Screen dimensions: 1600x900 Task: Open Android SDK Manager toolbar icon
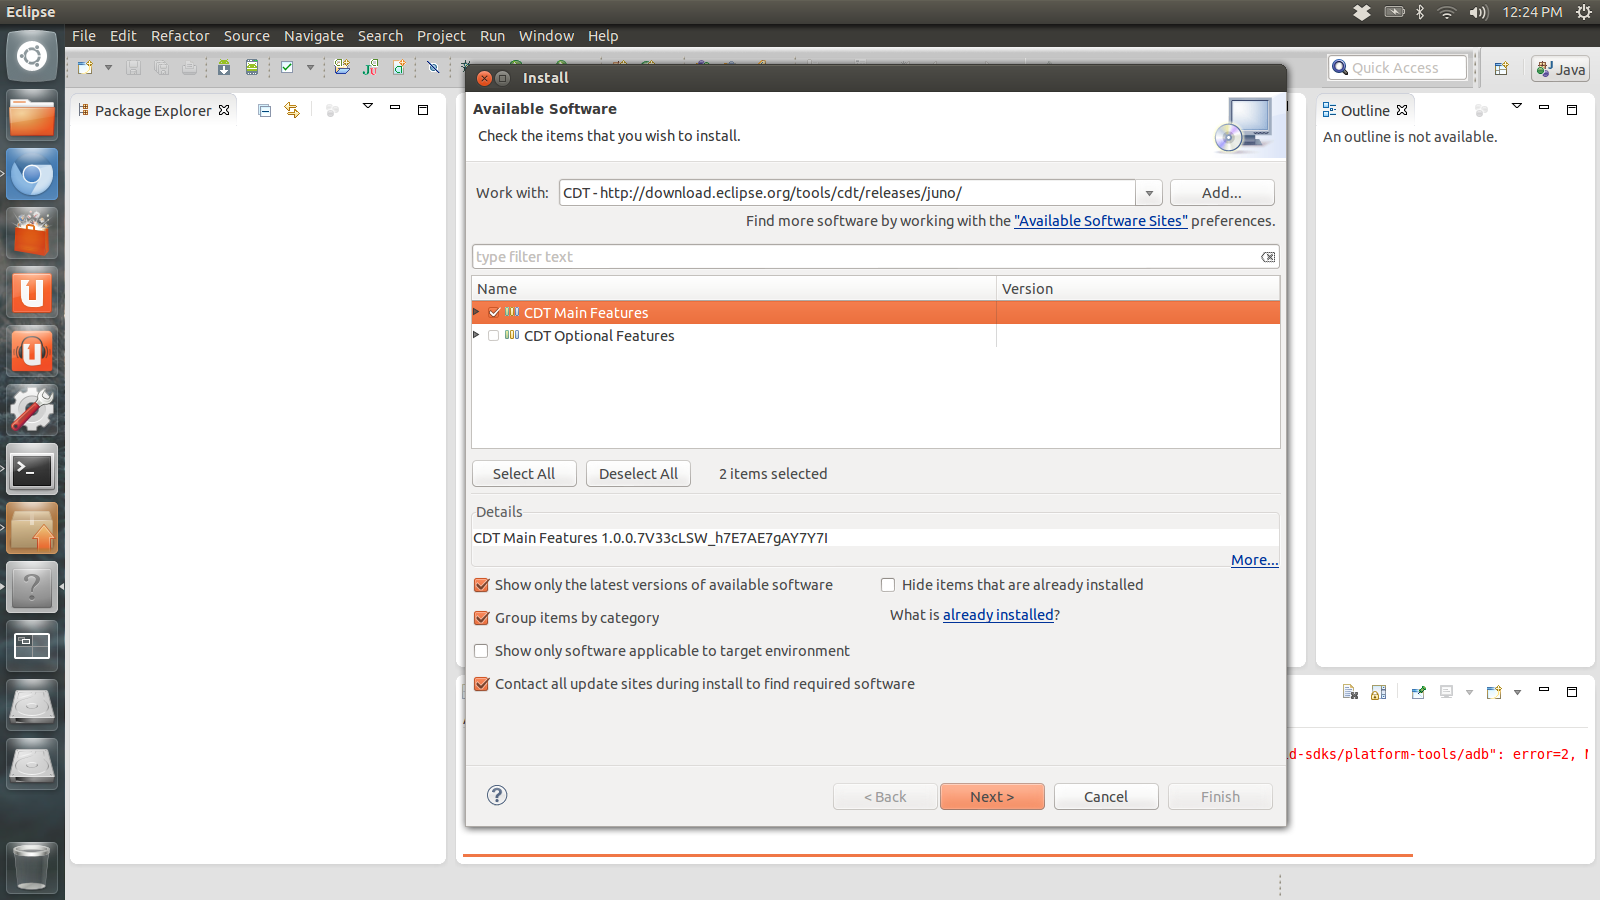[224, 67]
